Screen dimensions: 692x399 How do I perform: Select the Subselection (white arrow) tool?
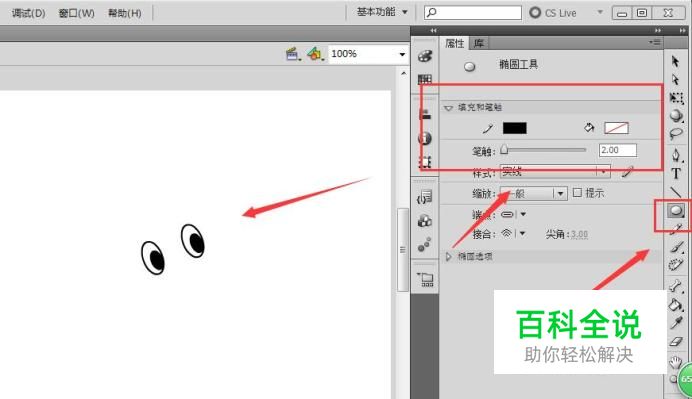tap(675, 79)
